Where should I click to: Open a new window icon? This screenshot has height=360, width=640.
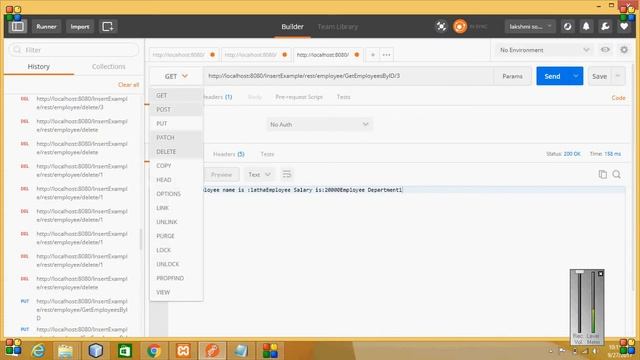pyautogui.click(x=108, y=27)
